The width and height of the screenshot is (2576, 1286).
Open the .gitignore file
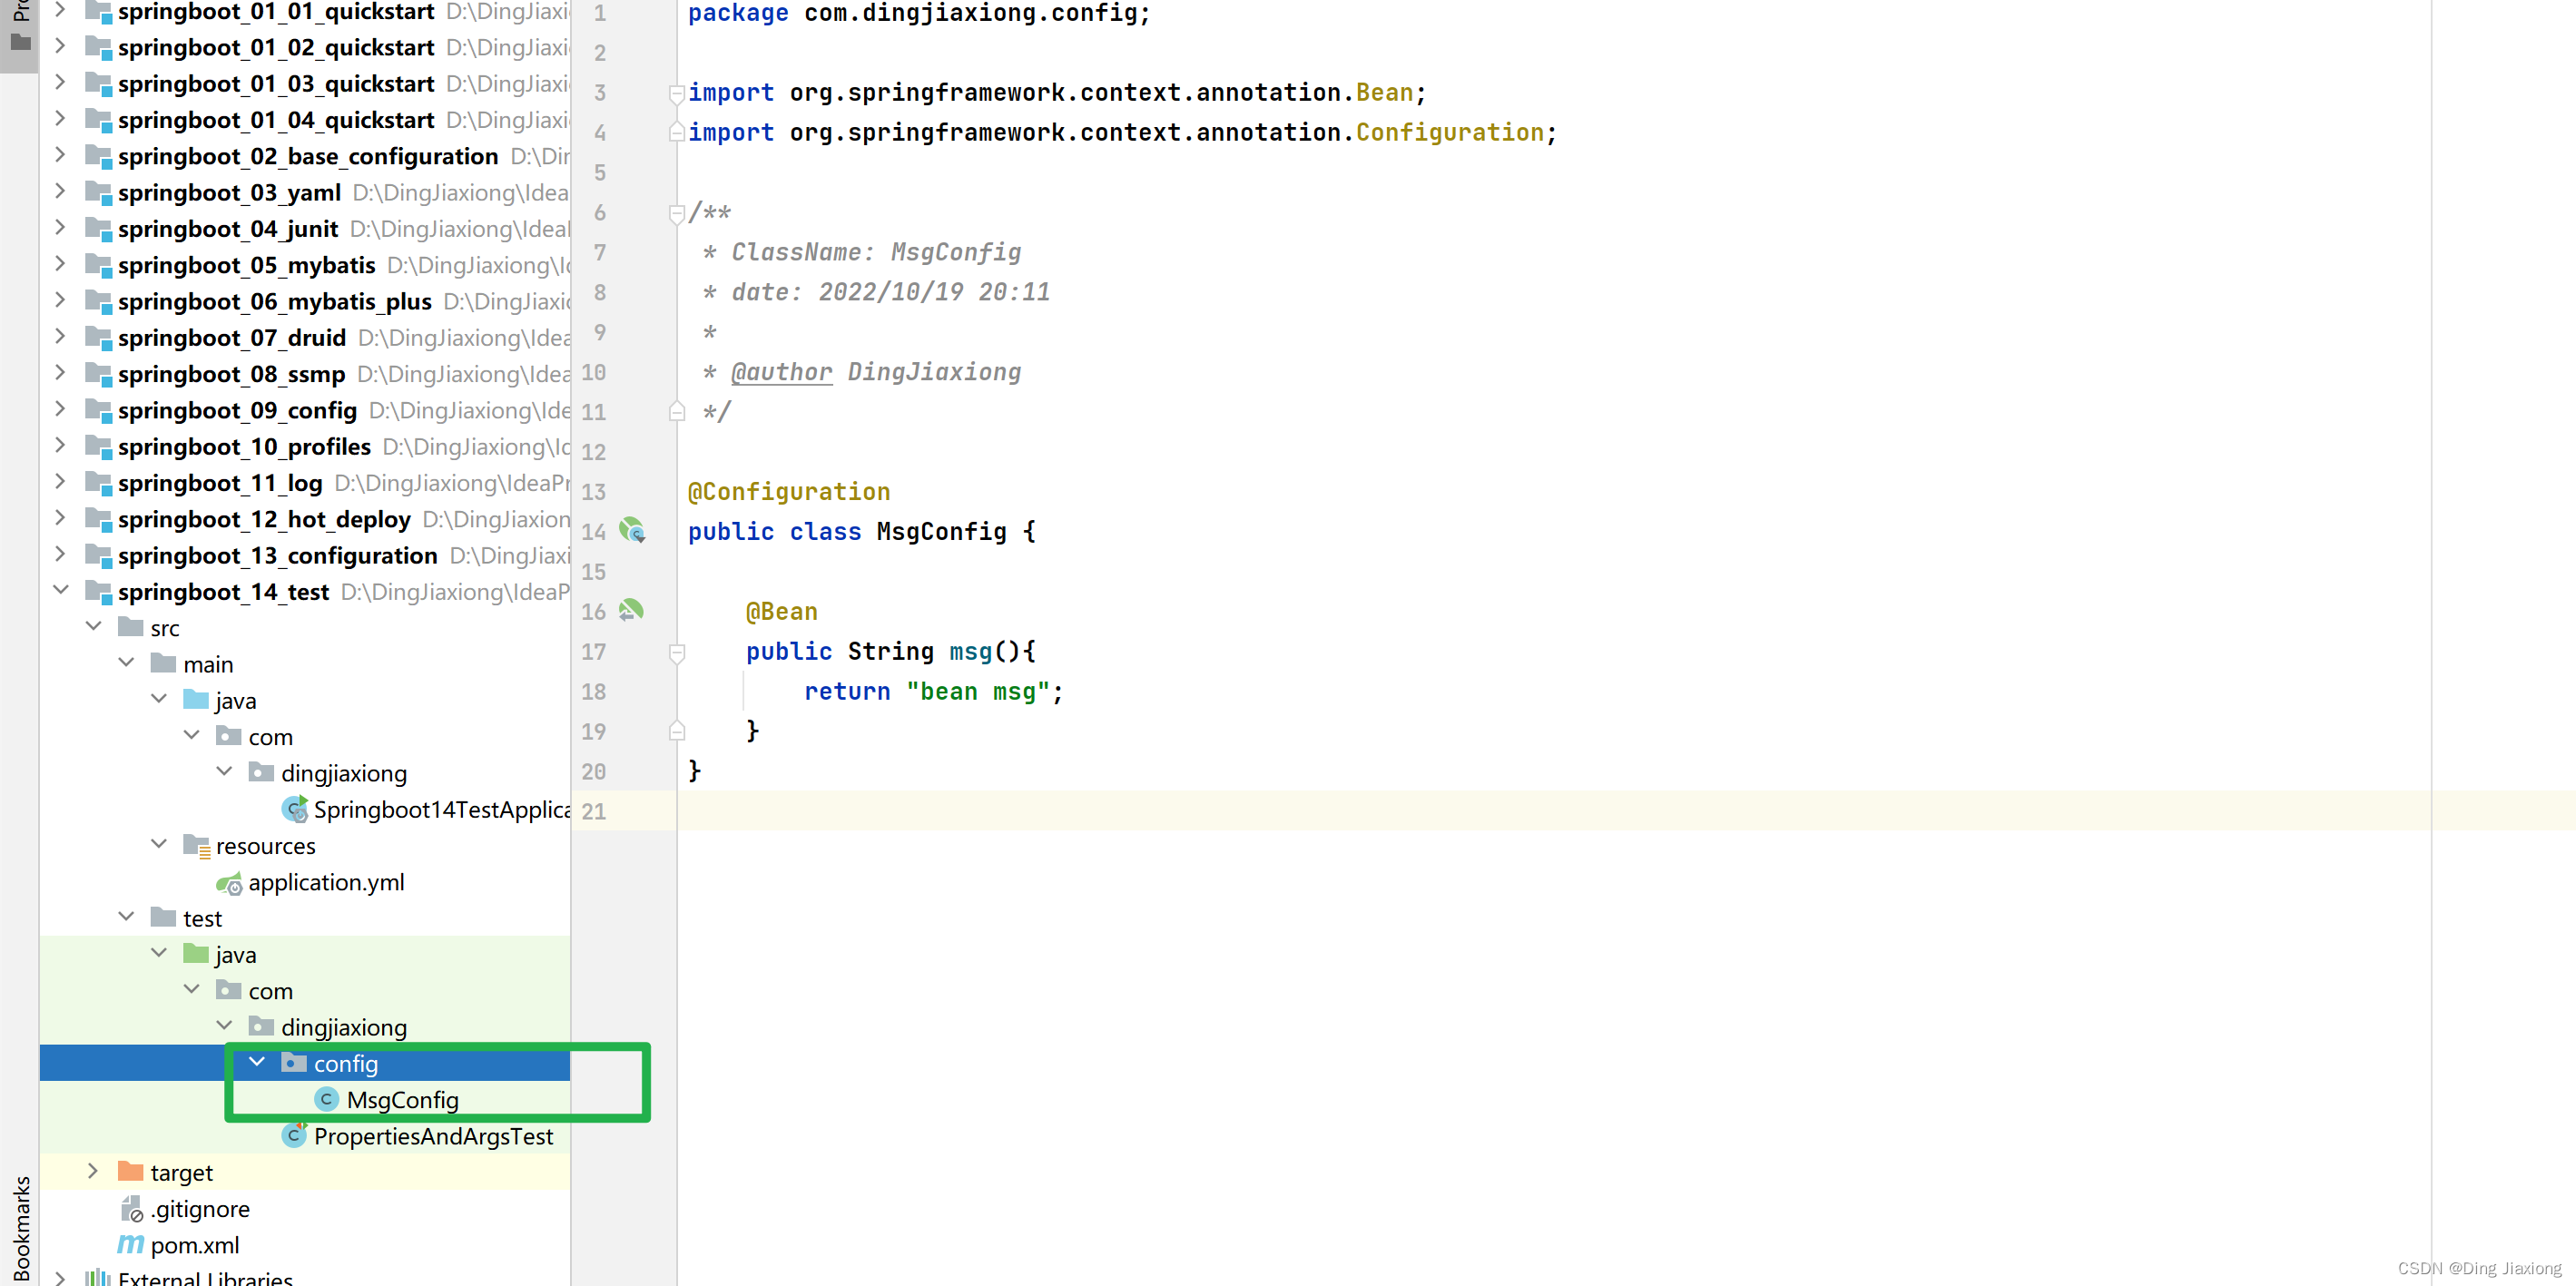pyautogui.click(x=200, y=1208)
